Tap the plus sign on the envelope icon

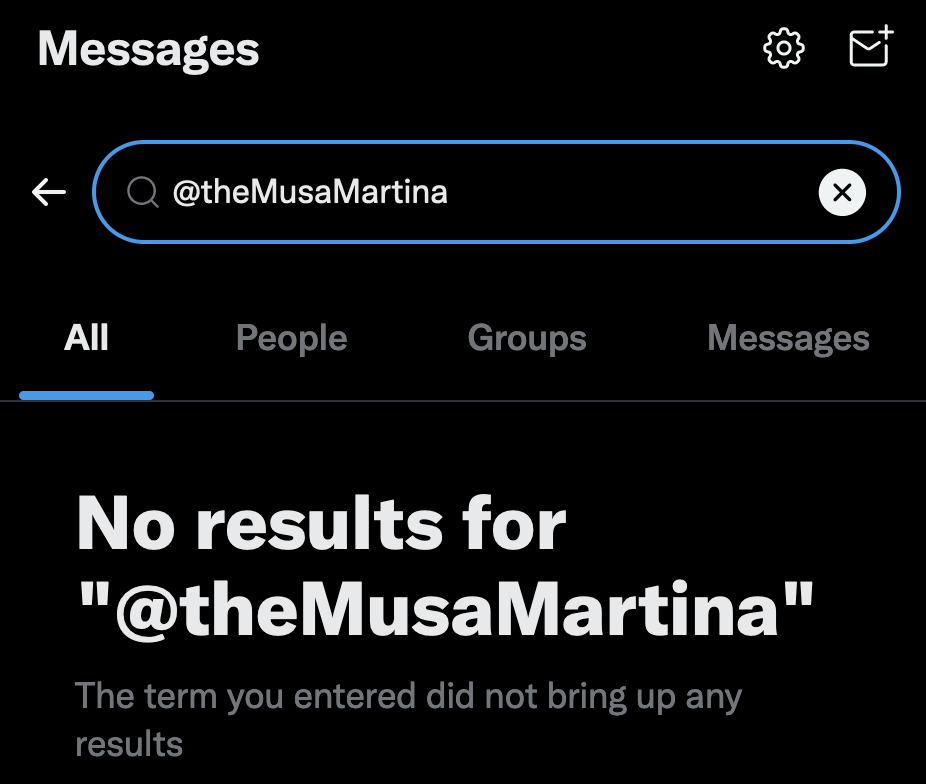click(885, 34)
